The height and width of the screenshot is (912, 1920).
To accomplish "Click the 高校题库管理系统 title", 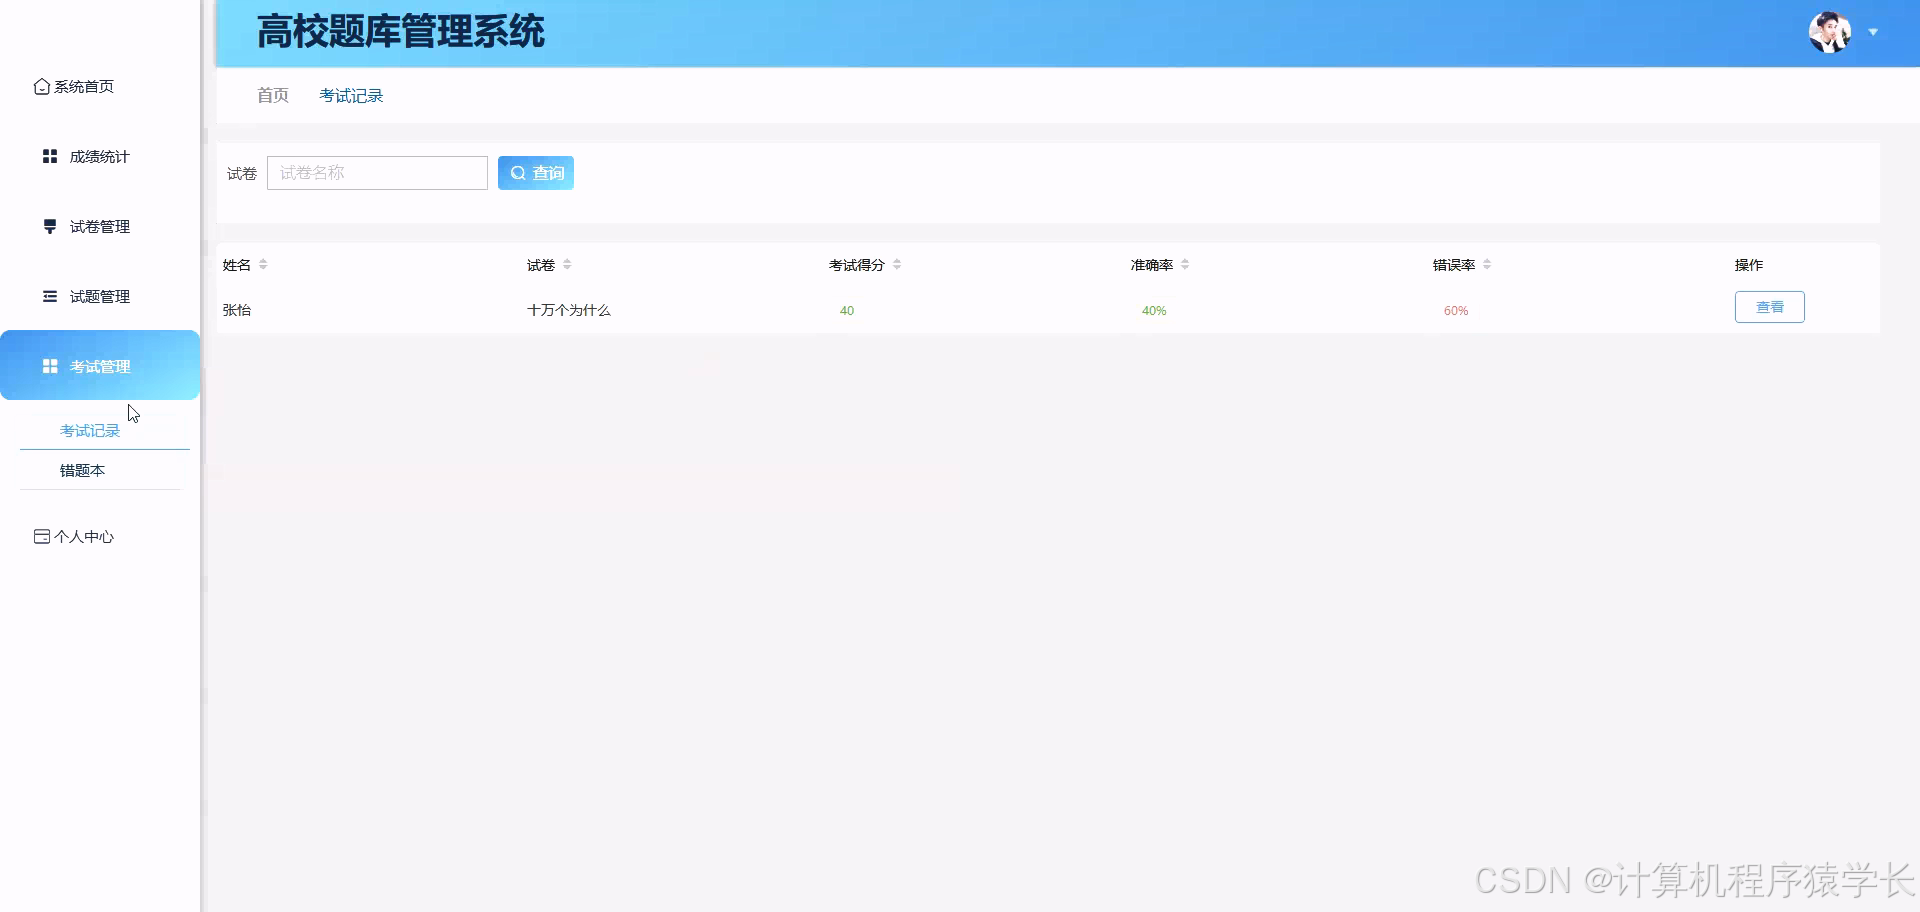I will [401, 32].
